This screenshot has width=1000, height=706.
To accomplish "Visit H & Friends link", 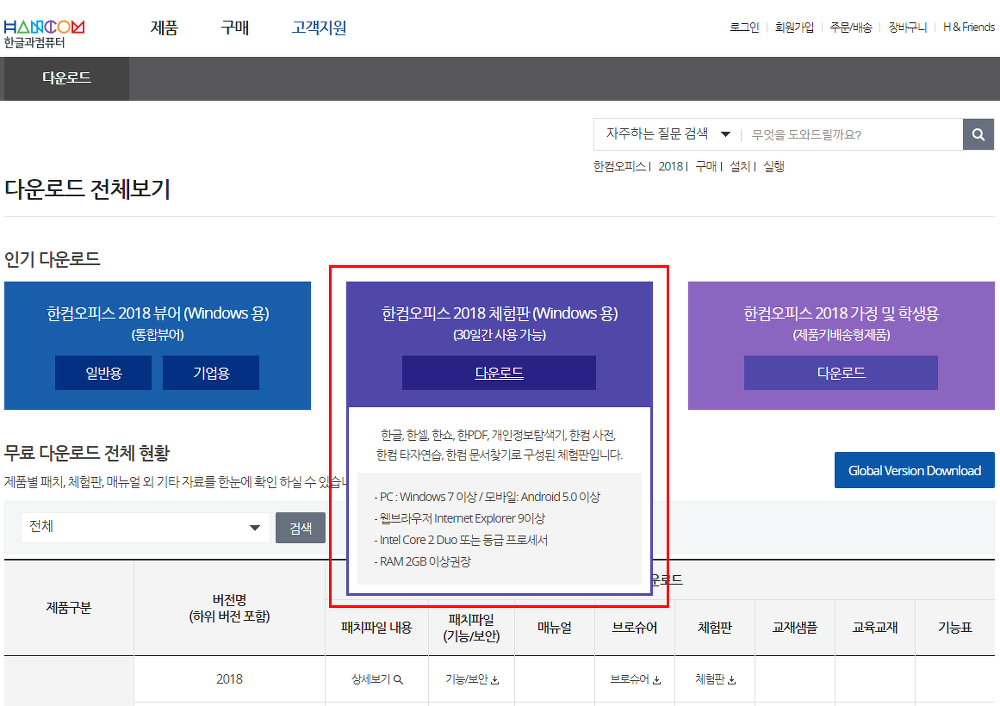I will [969, 27].
